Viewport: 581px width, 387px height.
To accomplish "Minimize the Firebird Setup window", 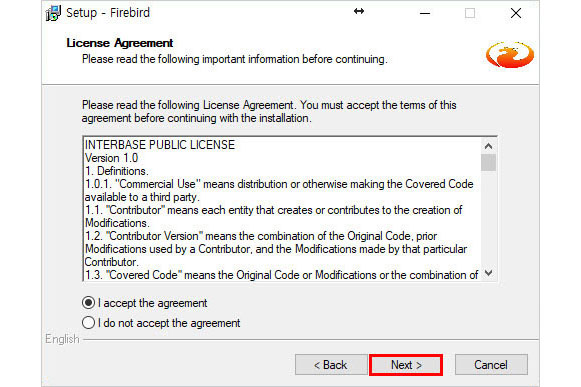I will (x=425, y=13).
